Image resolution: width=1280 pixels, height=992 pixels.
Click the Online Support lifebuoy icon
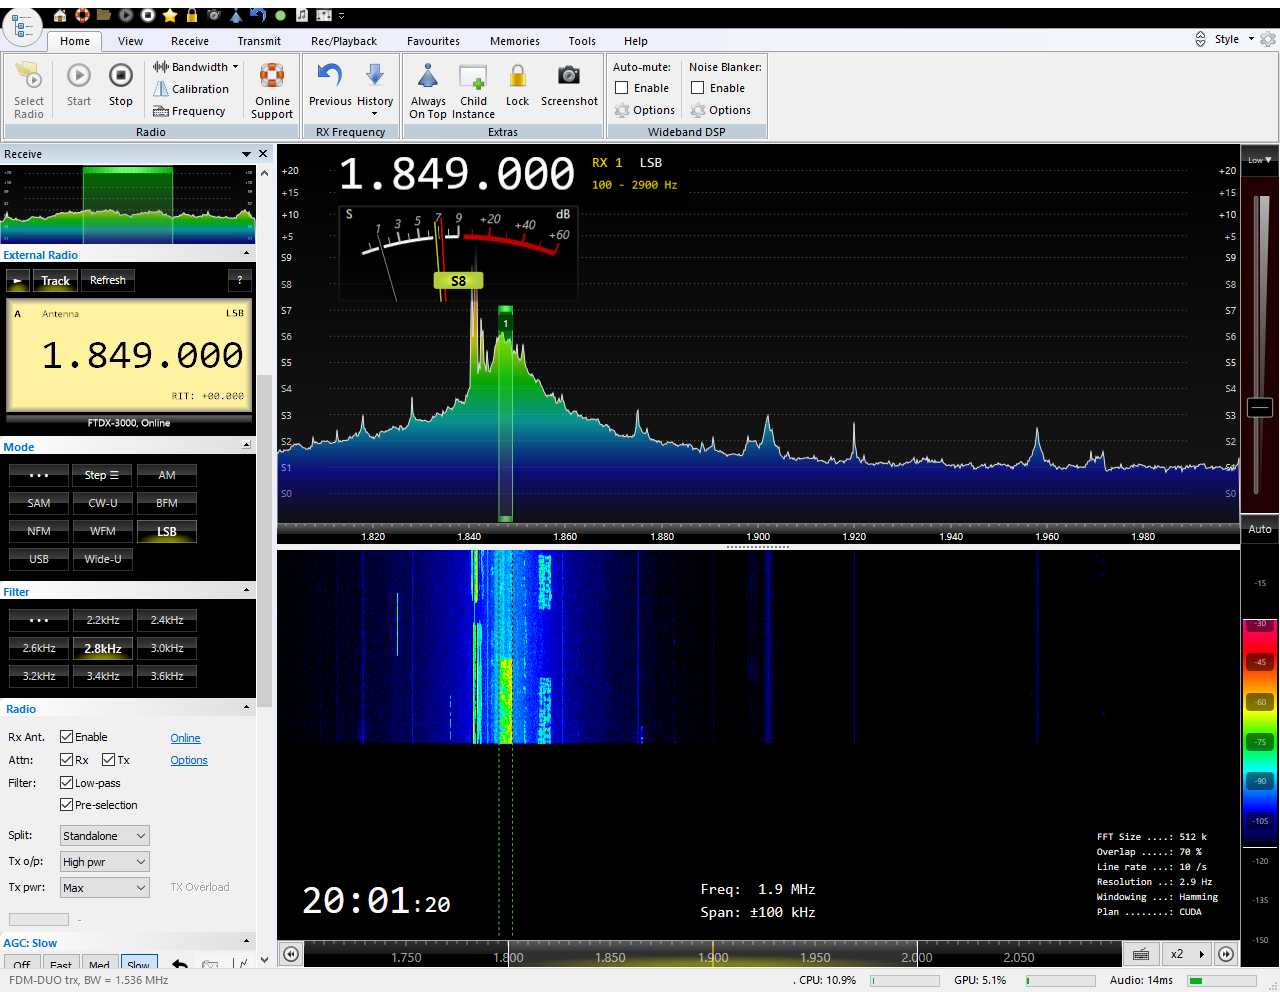pos(272,77)
